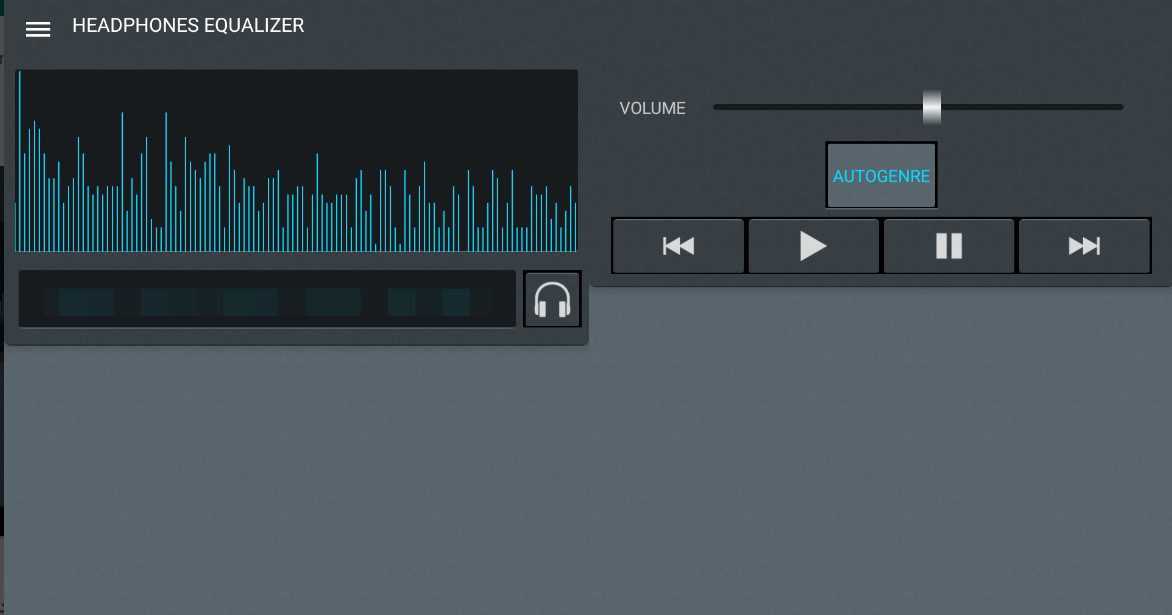Viewport: 1172px width, 615px height.
Task: Click the HEADPHONES EQUALIZER title
Action: coord(188,26)
